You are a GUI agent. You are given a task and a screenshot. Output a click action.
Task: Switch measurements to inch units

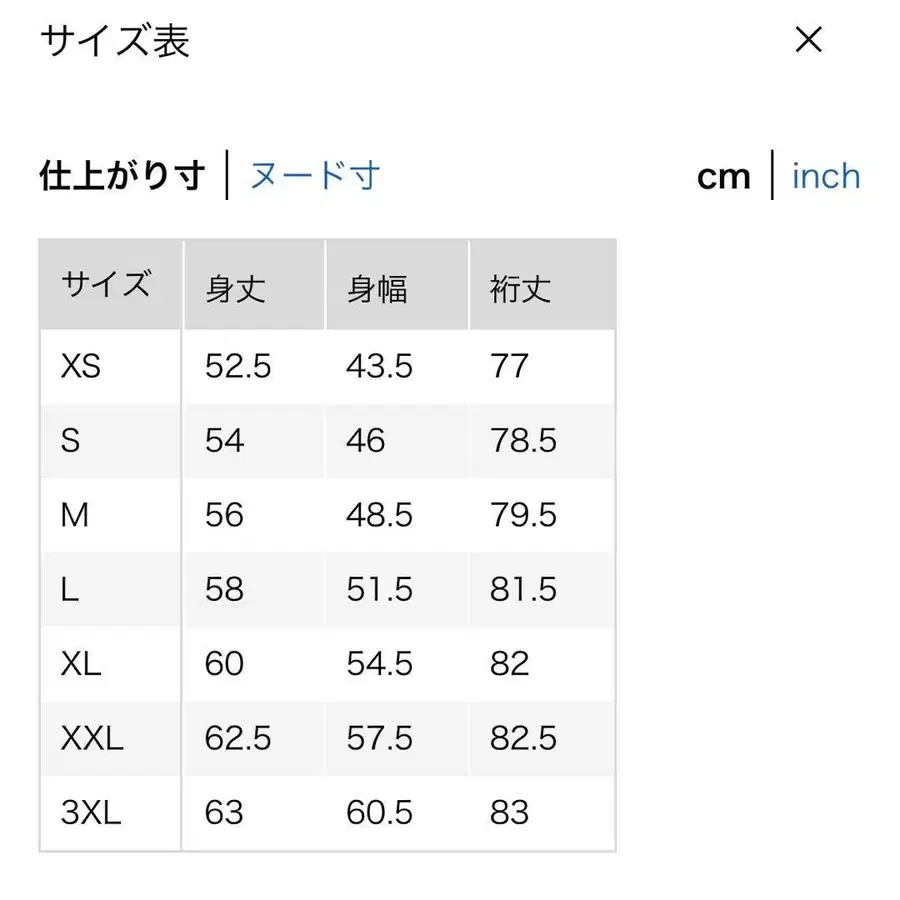[x=825, y=175]
